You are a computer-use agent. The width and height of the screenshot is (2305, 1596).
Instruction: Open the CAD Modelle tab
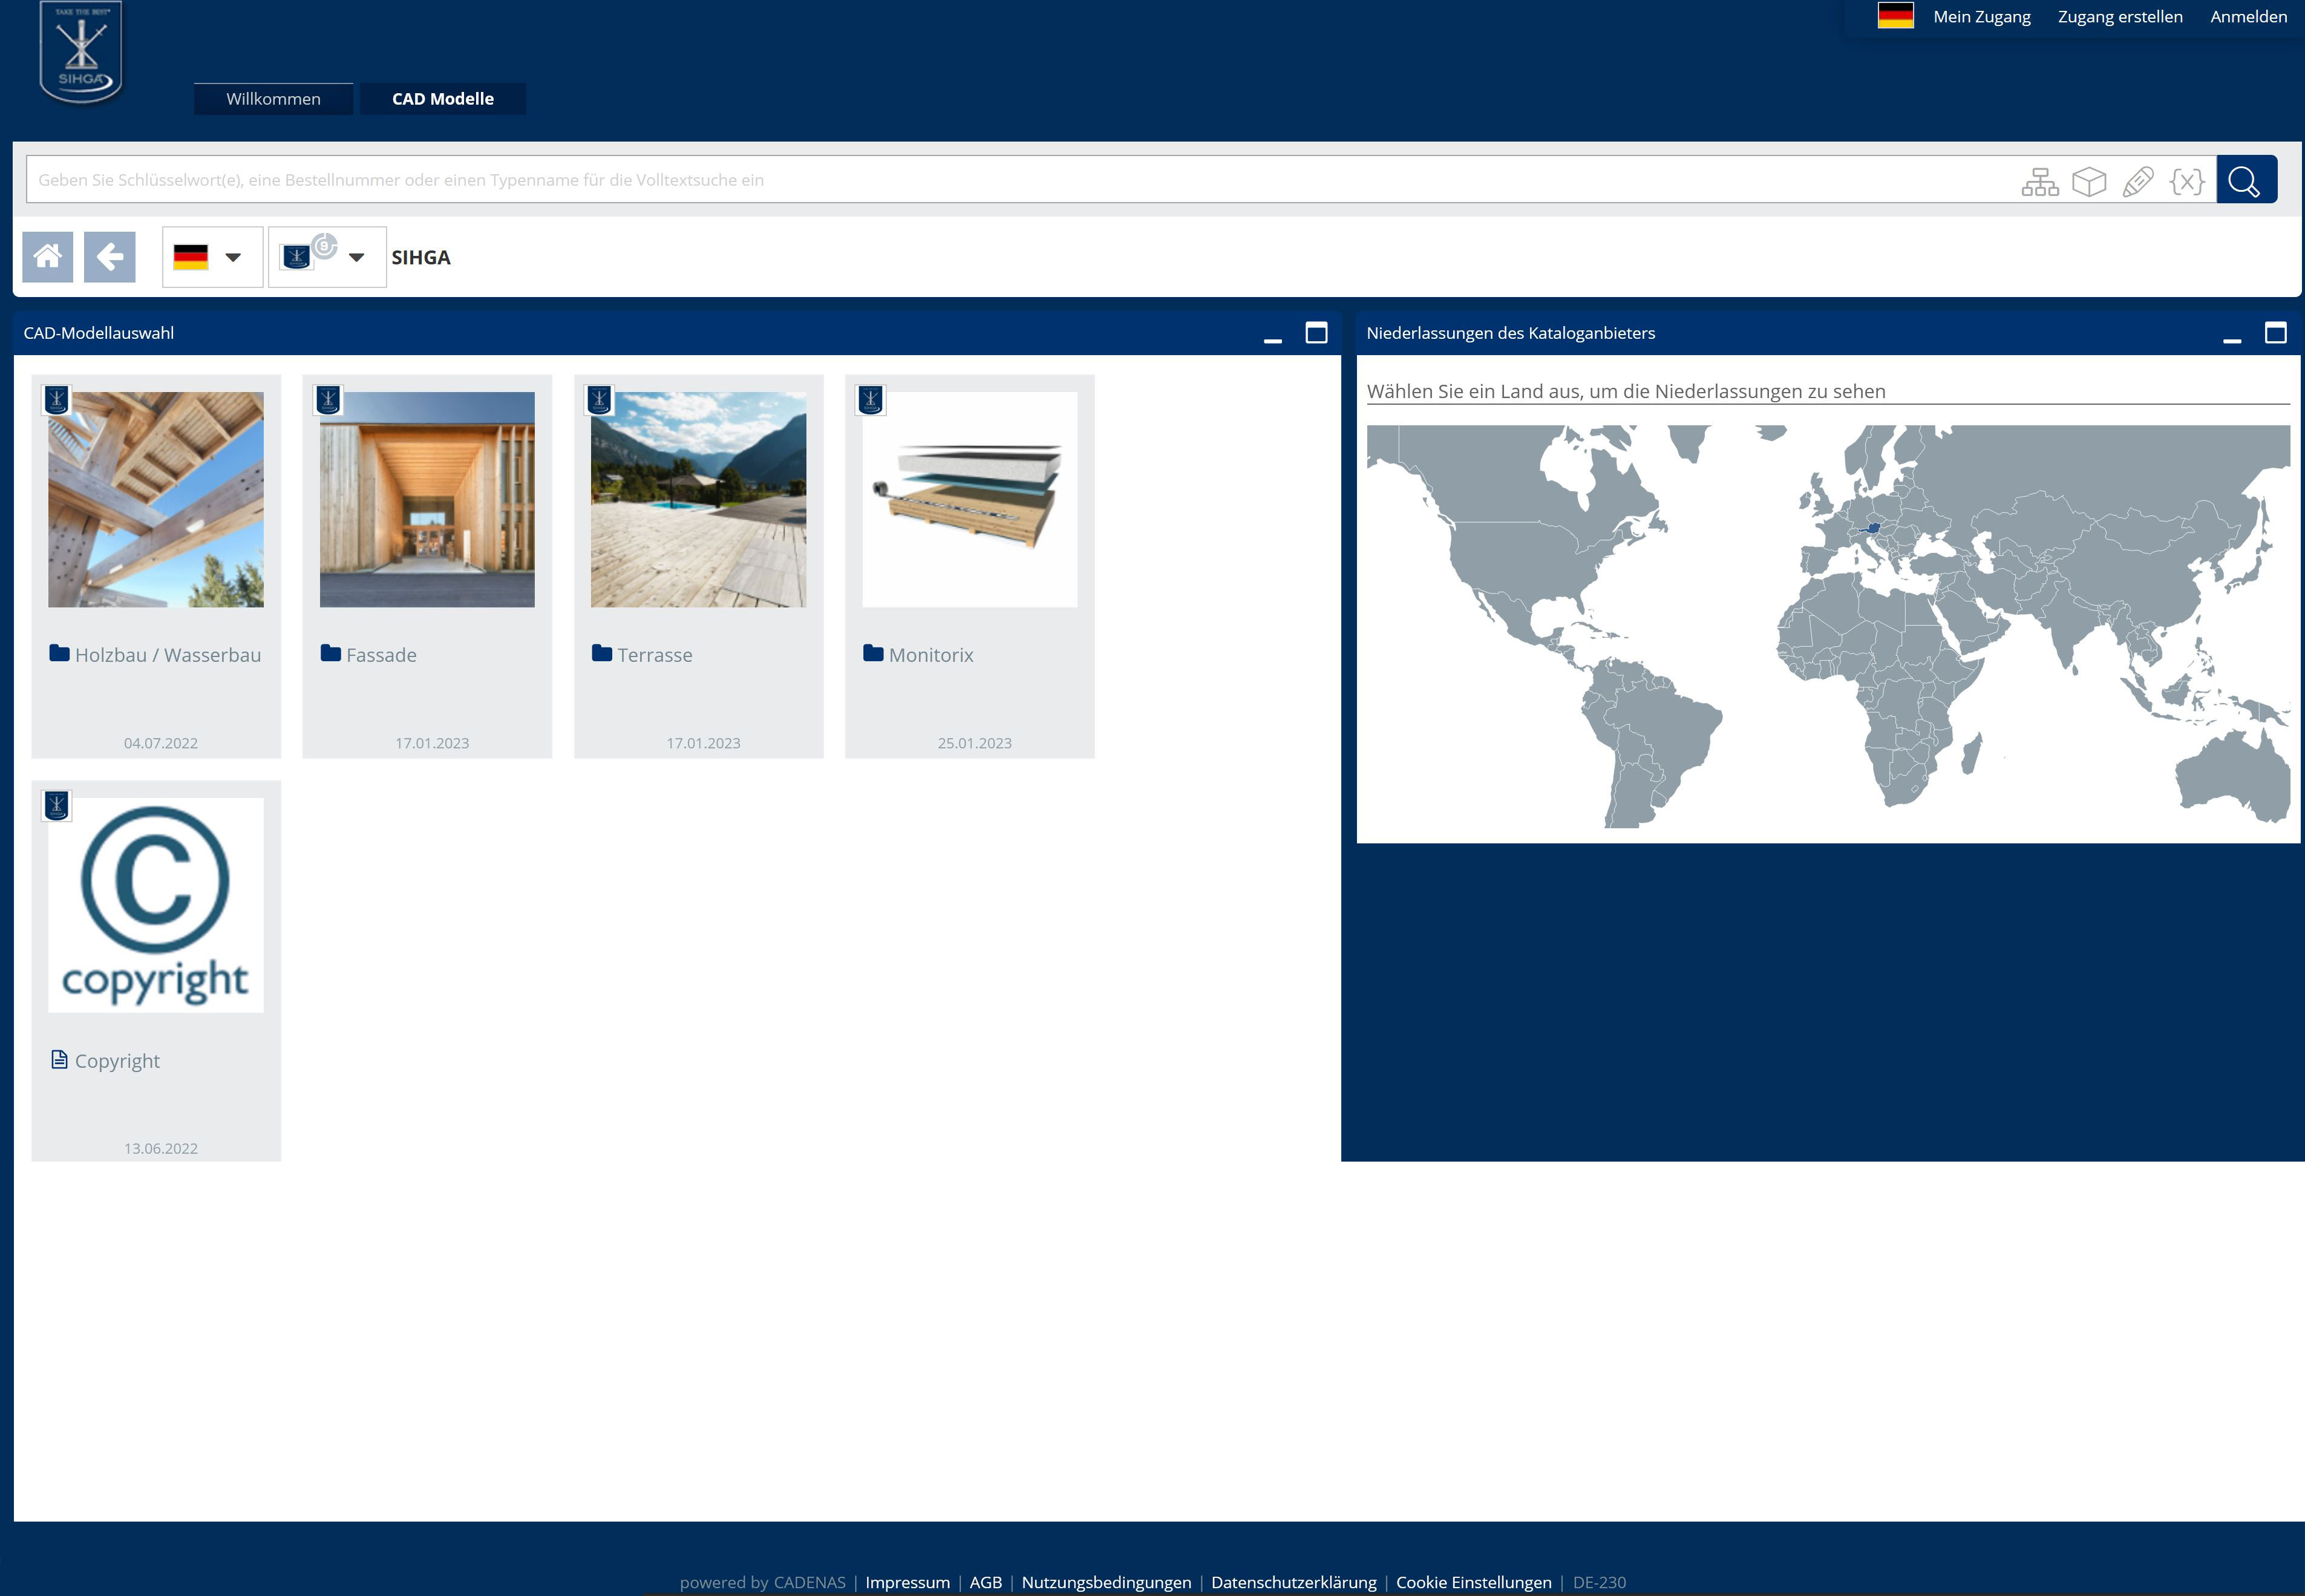pyautogui.click(x=442, y=99)
